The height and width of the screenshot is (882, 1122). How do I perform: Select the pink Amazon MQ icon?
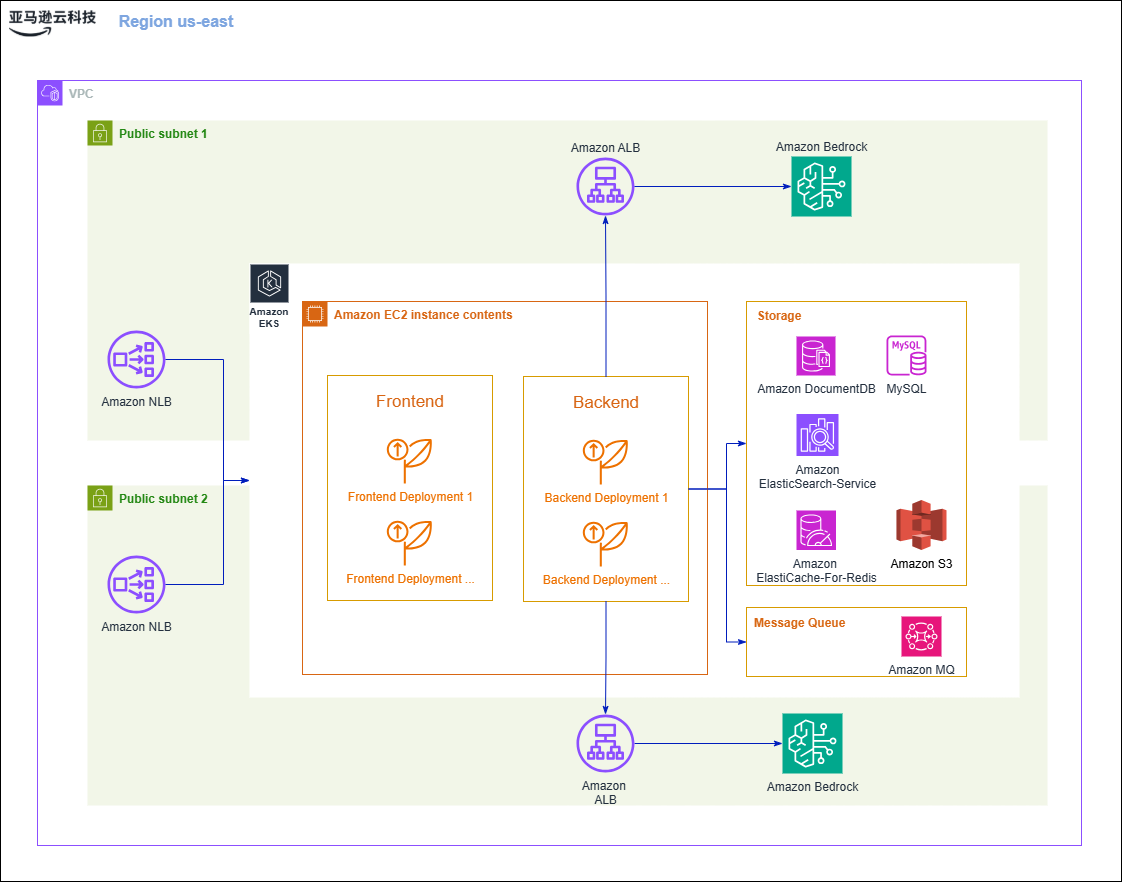921,636
